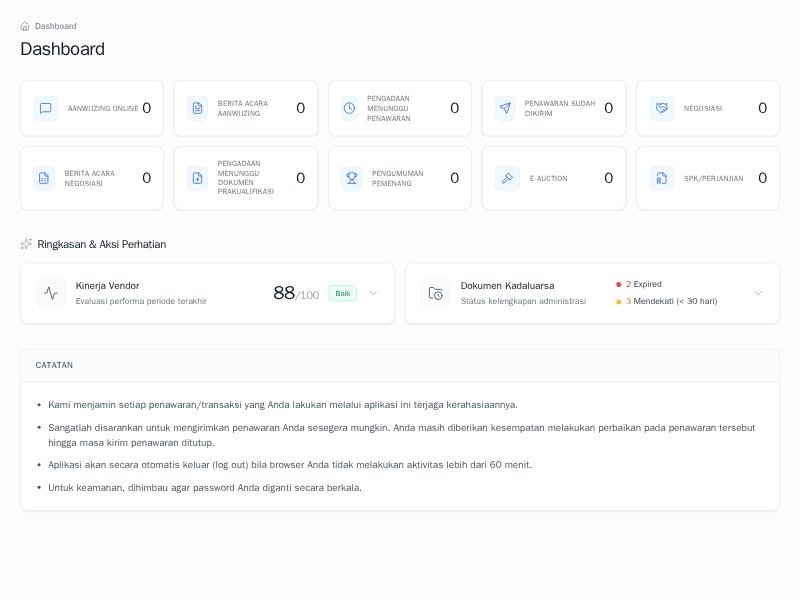This screenshot has width=800, height=600.
Task: Click the Berita Acara Negosiasi file icon
Action: (43, 178)
